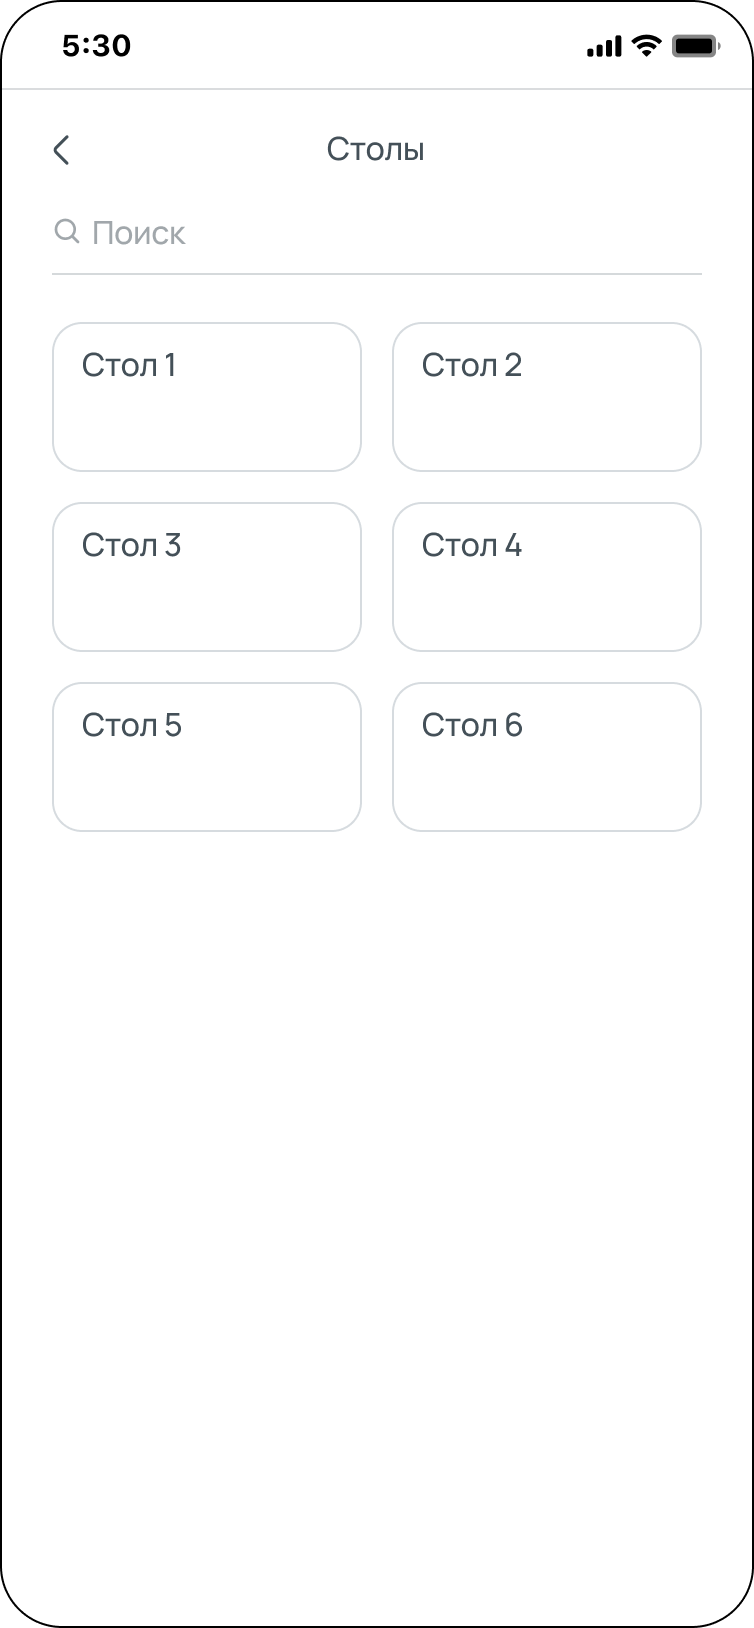
Task: Tap the "Стол 4" label text
Action: click(472, 546)
